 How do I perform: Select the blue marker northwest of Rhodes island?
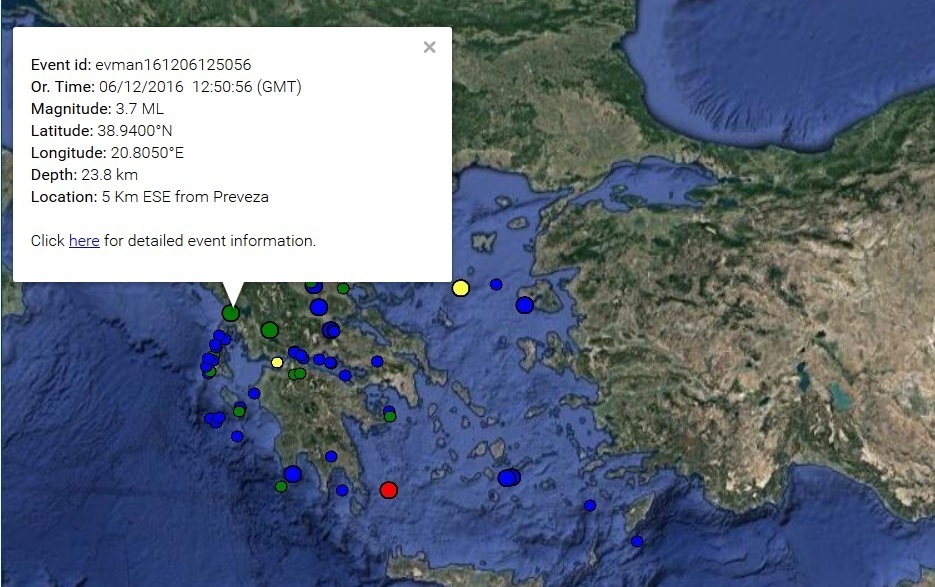pos(590,505)
